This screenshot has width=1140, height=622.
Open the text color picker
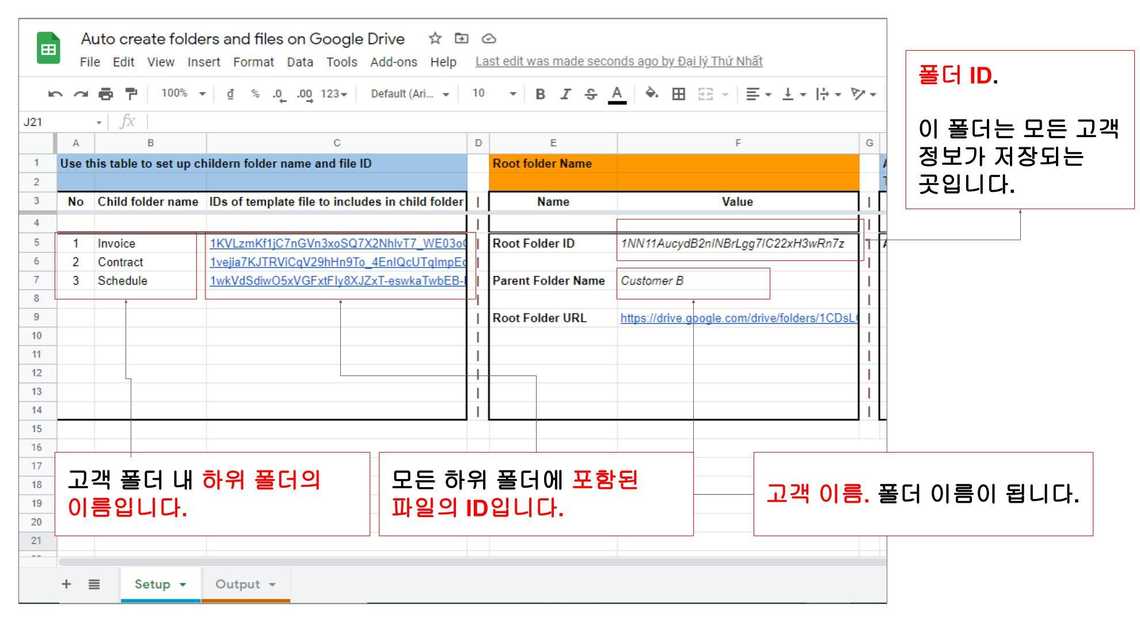[617, 94]
